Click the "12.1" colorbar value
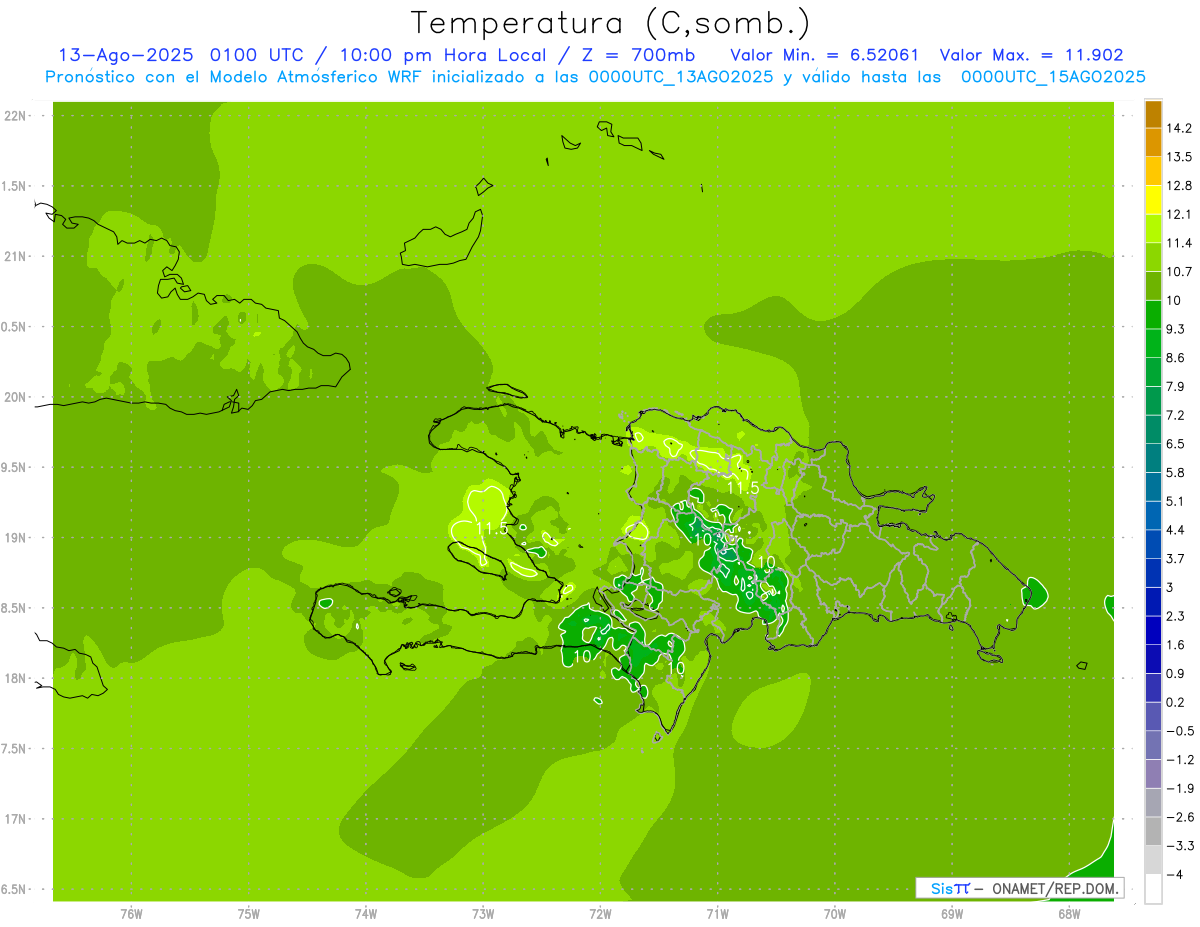The image size is (1200, 927). (x=1178, y=214)
